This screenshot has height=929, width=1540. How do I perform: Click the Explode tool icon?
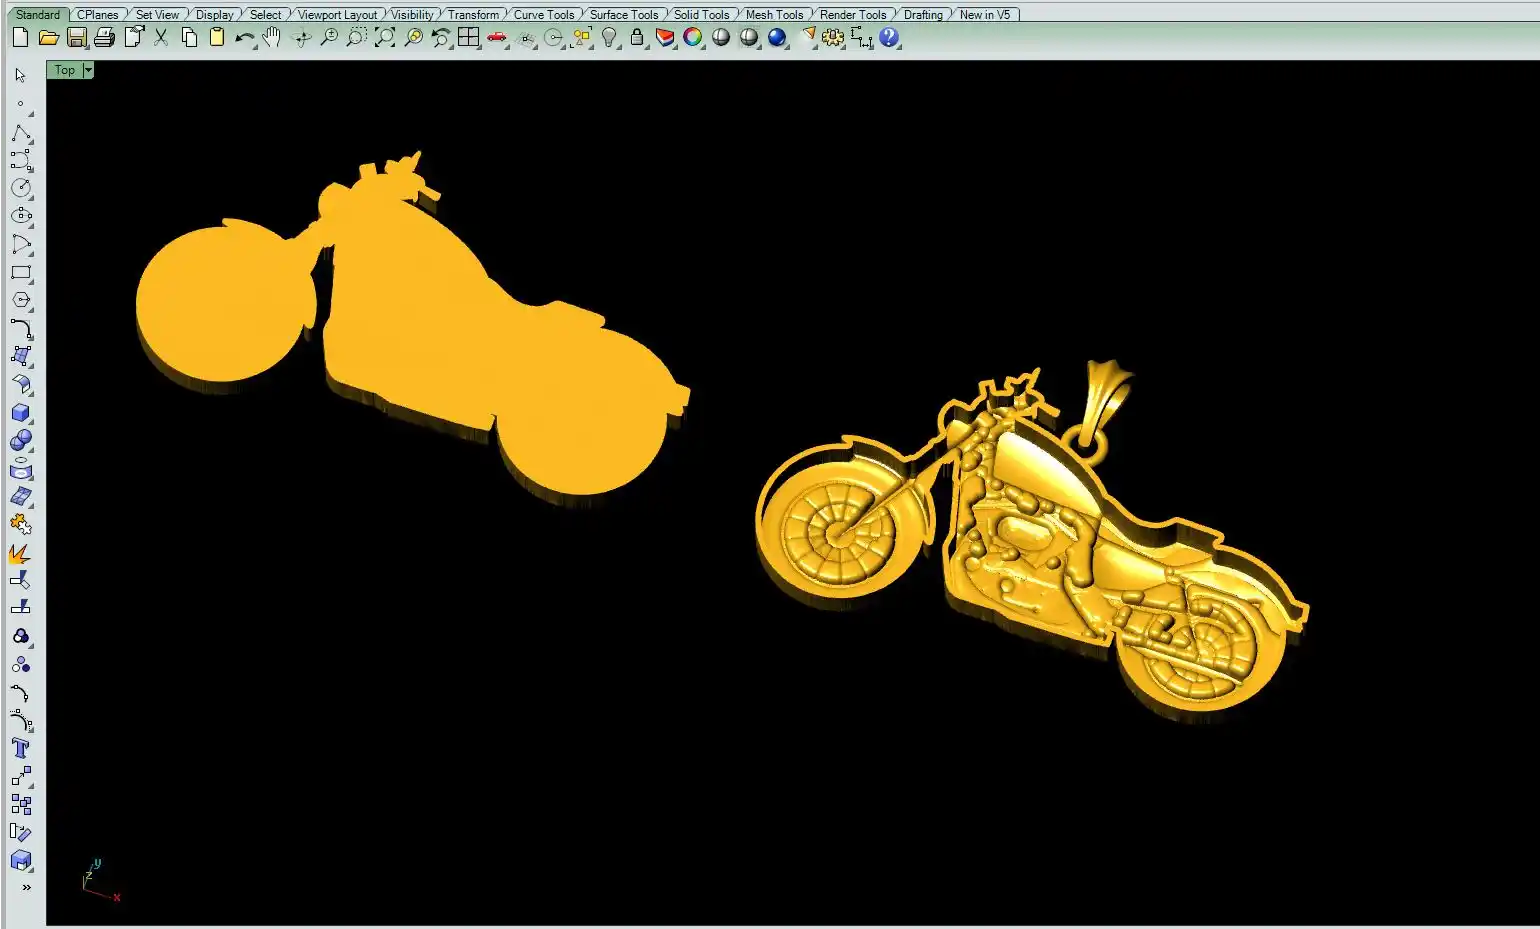19,553
